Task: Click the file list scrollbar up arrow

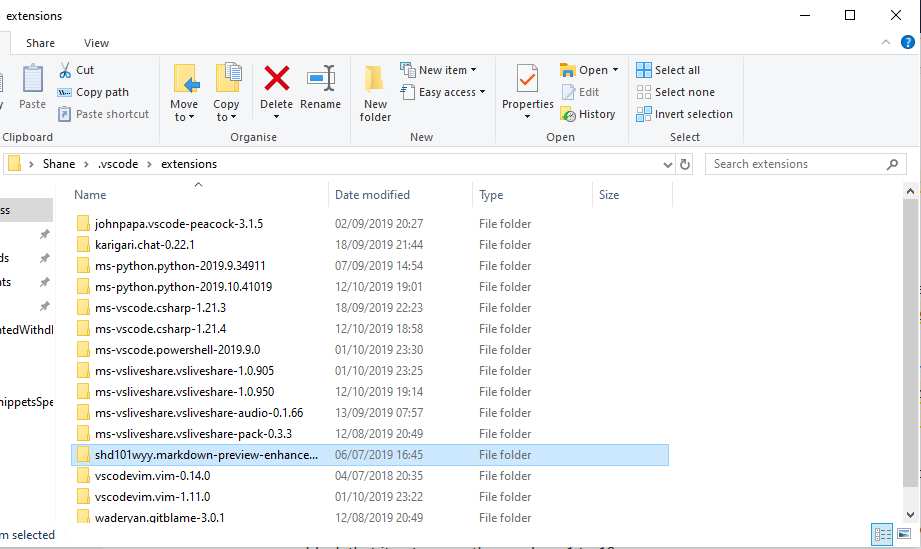Action: [x=910, y=191]
